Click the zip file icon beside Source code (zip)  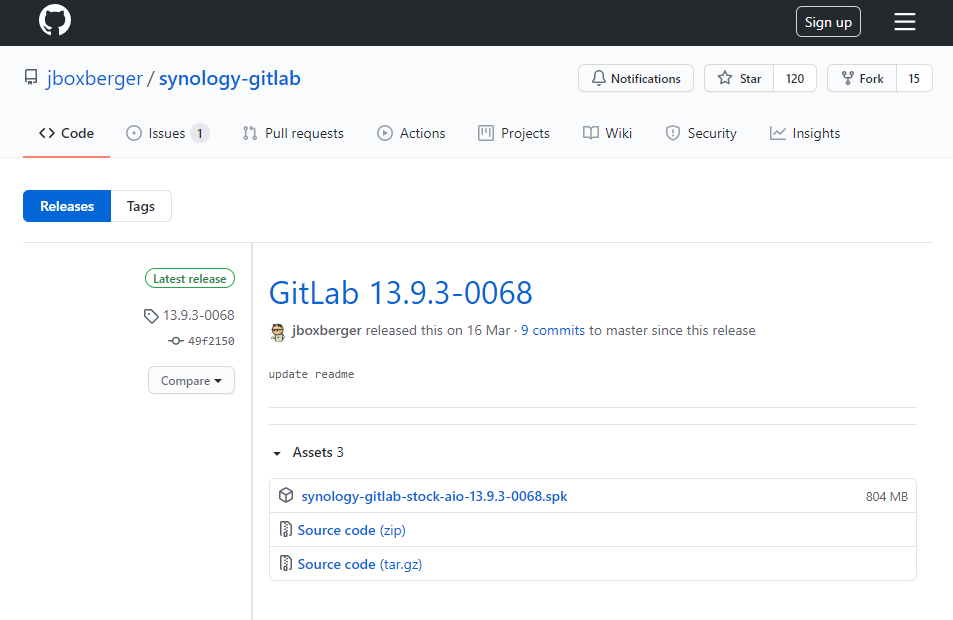(286, 529)
